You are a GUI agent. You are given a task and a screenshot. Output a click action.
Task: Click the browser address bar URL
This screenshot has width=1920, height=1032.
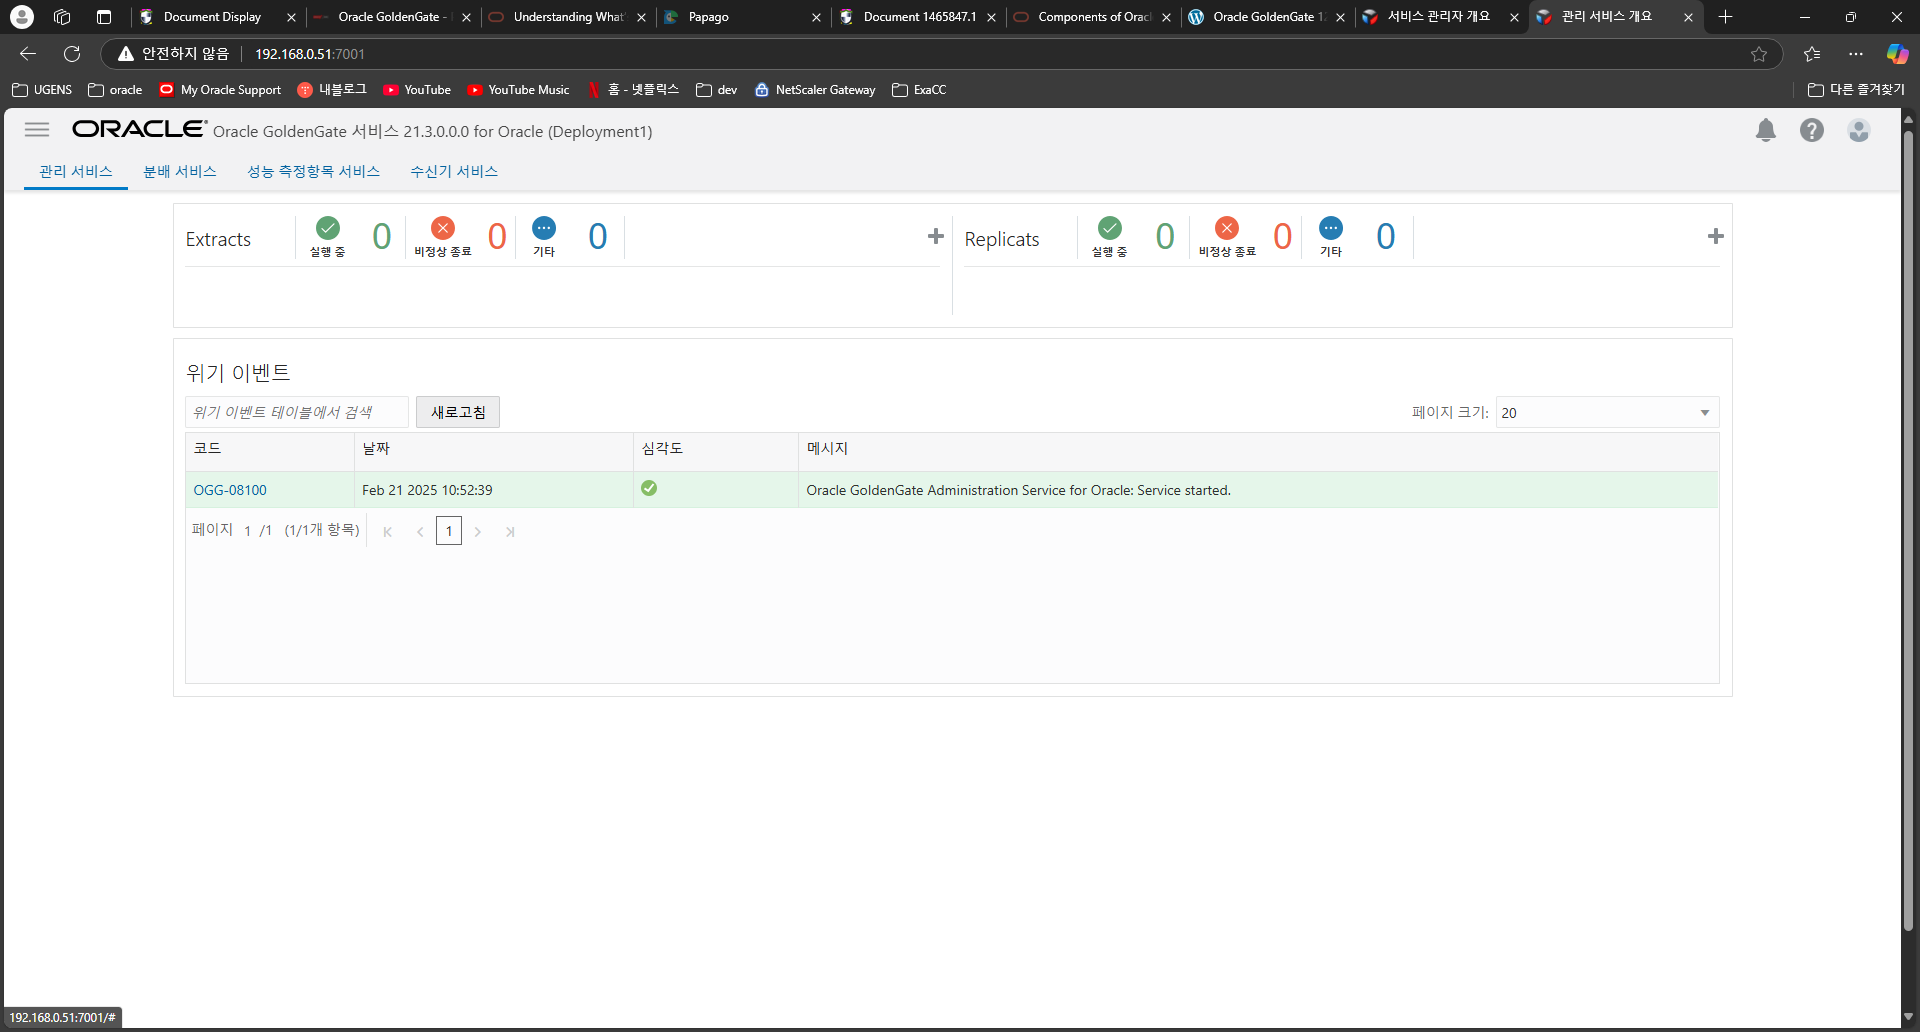[310, 54]
